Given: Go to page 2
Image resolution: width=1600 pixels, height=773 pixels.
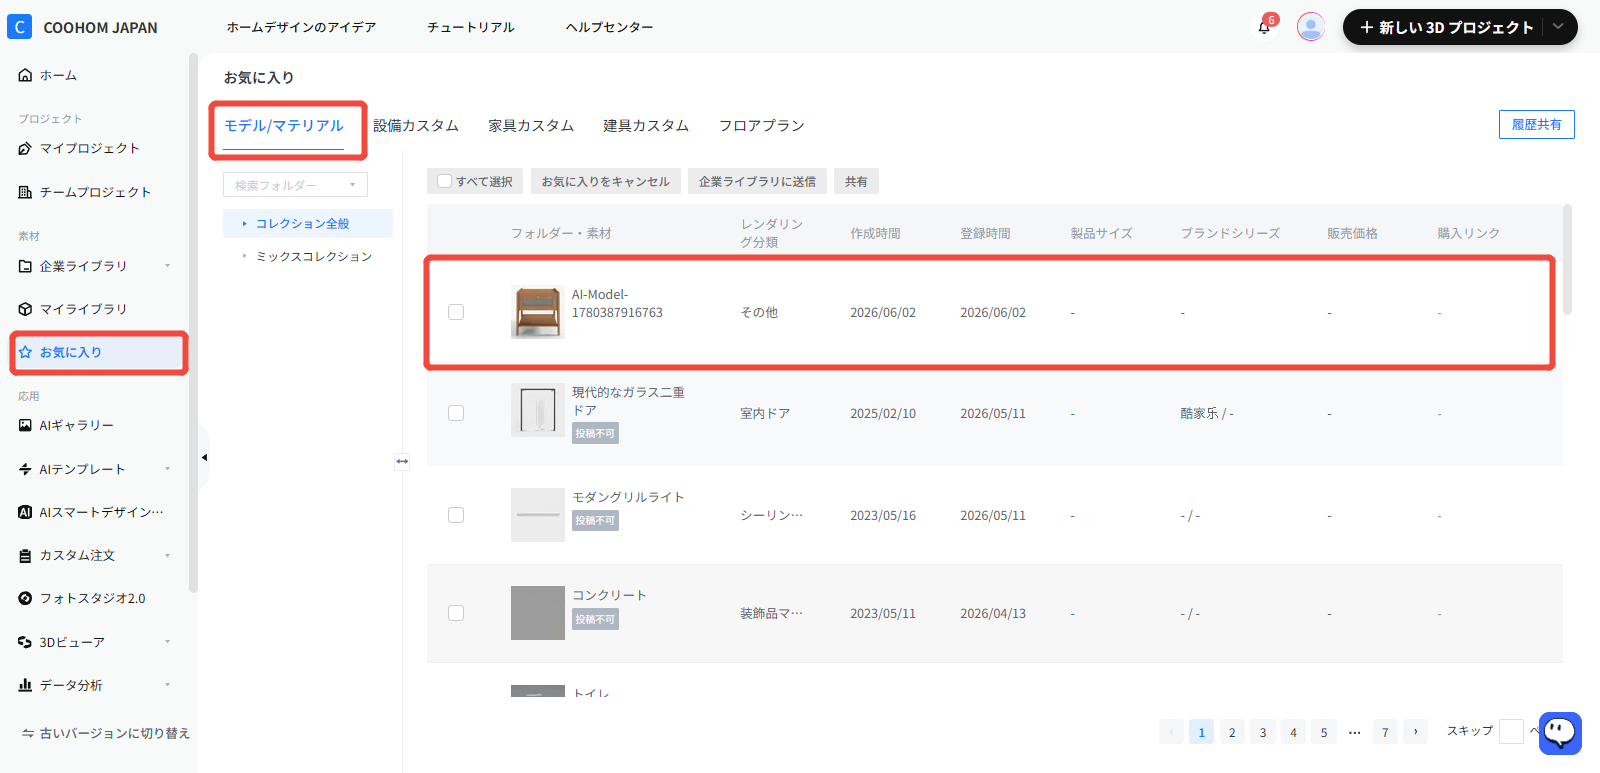Looking at the screenshot, I should click(1232, 732).
